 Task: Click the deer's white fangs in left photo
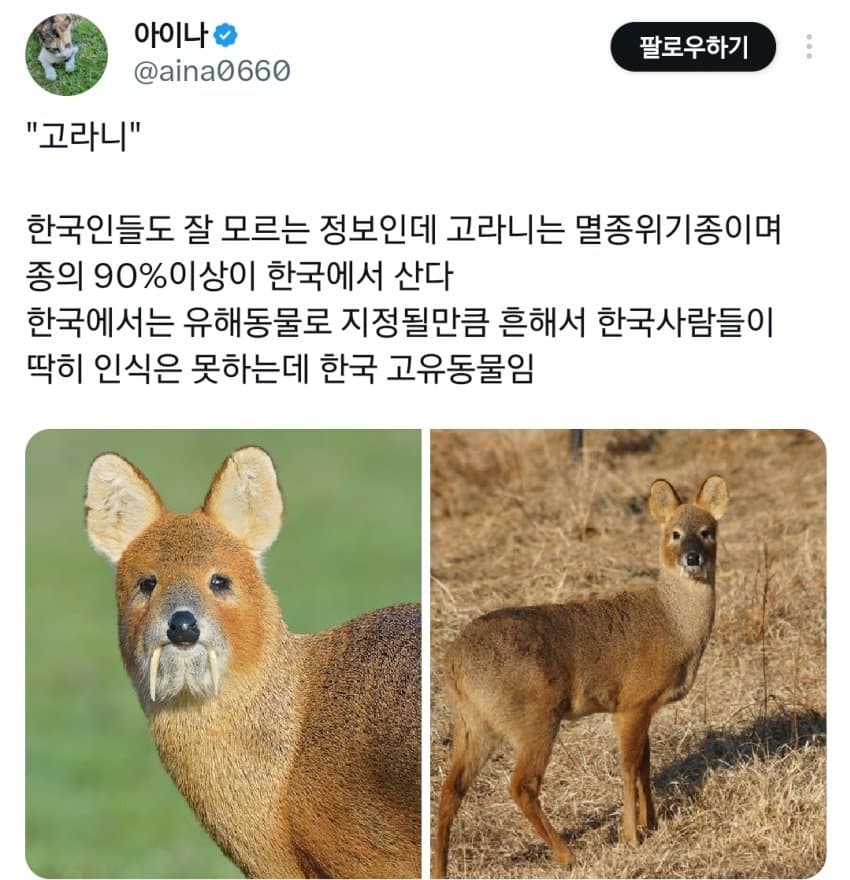tap(156, 670)
